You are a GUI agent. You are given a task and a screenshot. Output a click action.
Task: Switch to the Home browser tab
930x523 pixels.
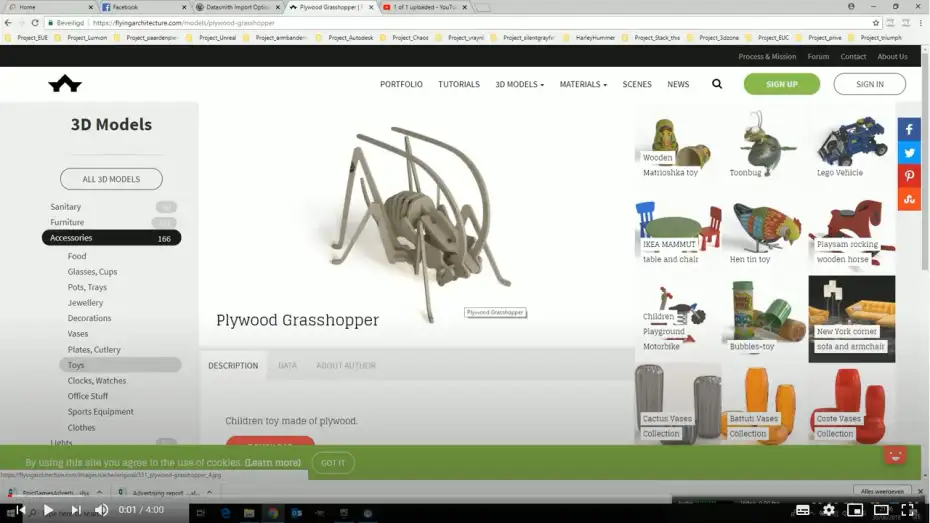(49, 7)
